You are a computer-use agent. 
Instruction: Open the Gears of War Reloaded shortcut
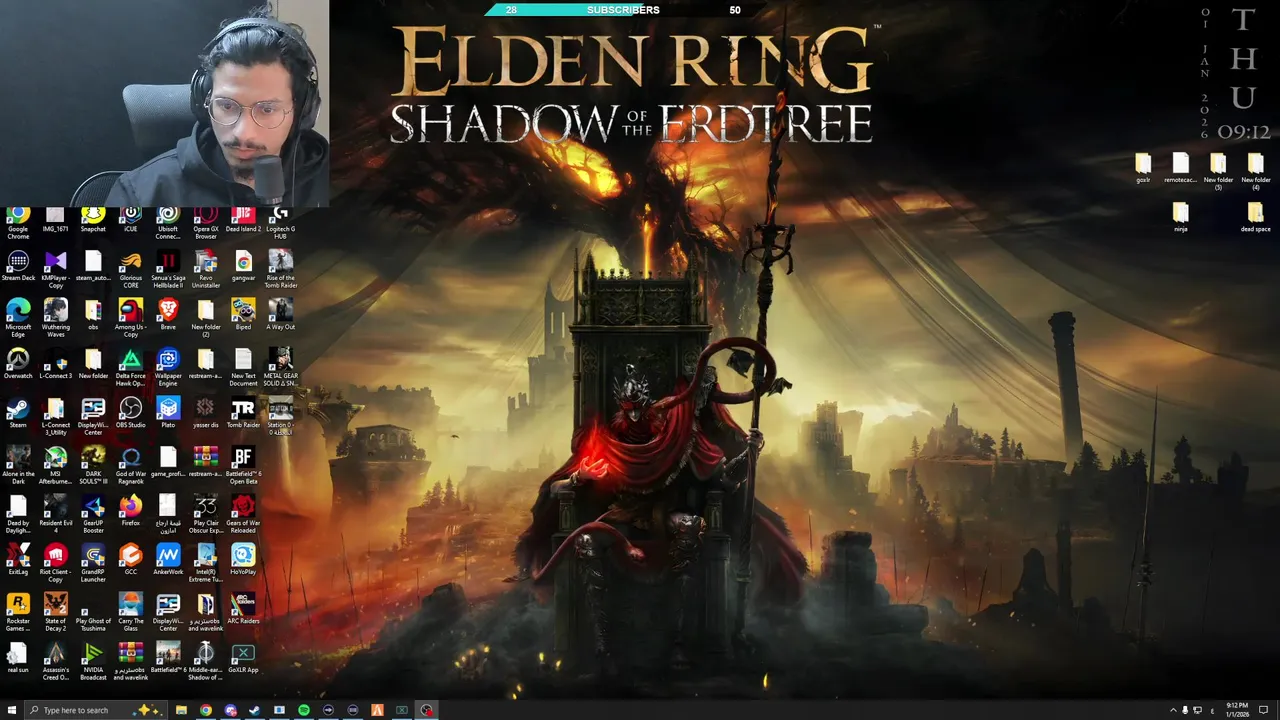coord(243,515)
